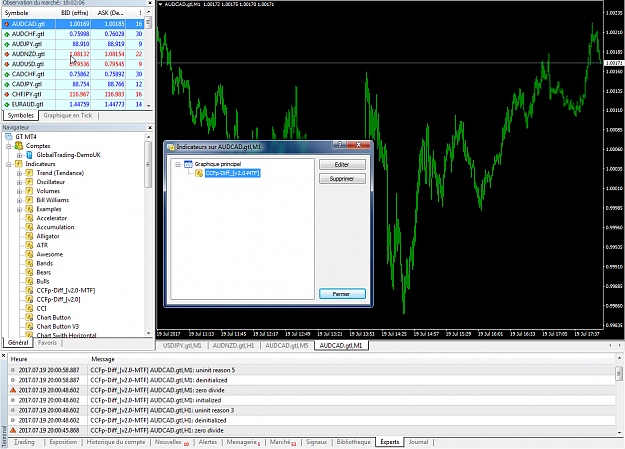This screenshot has height=449, width=625.
Task: Select the Bulls indicator
Action: click(43, 282)
